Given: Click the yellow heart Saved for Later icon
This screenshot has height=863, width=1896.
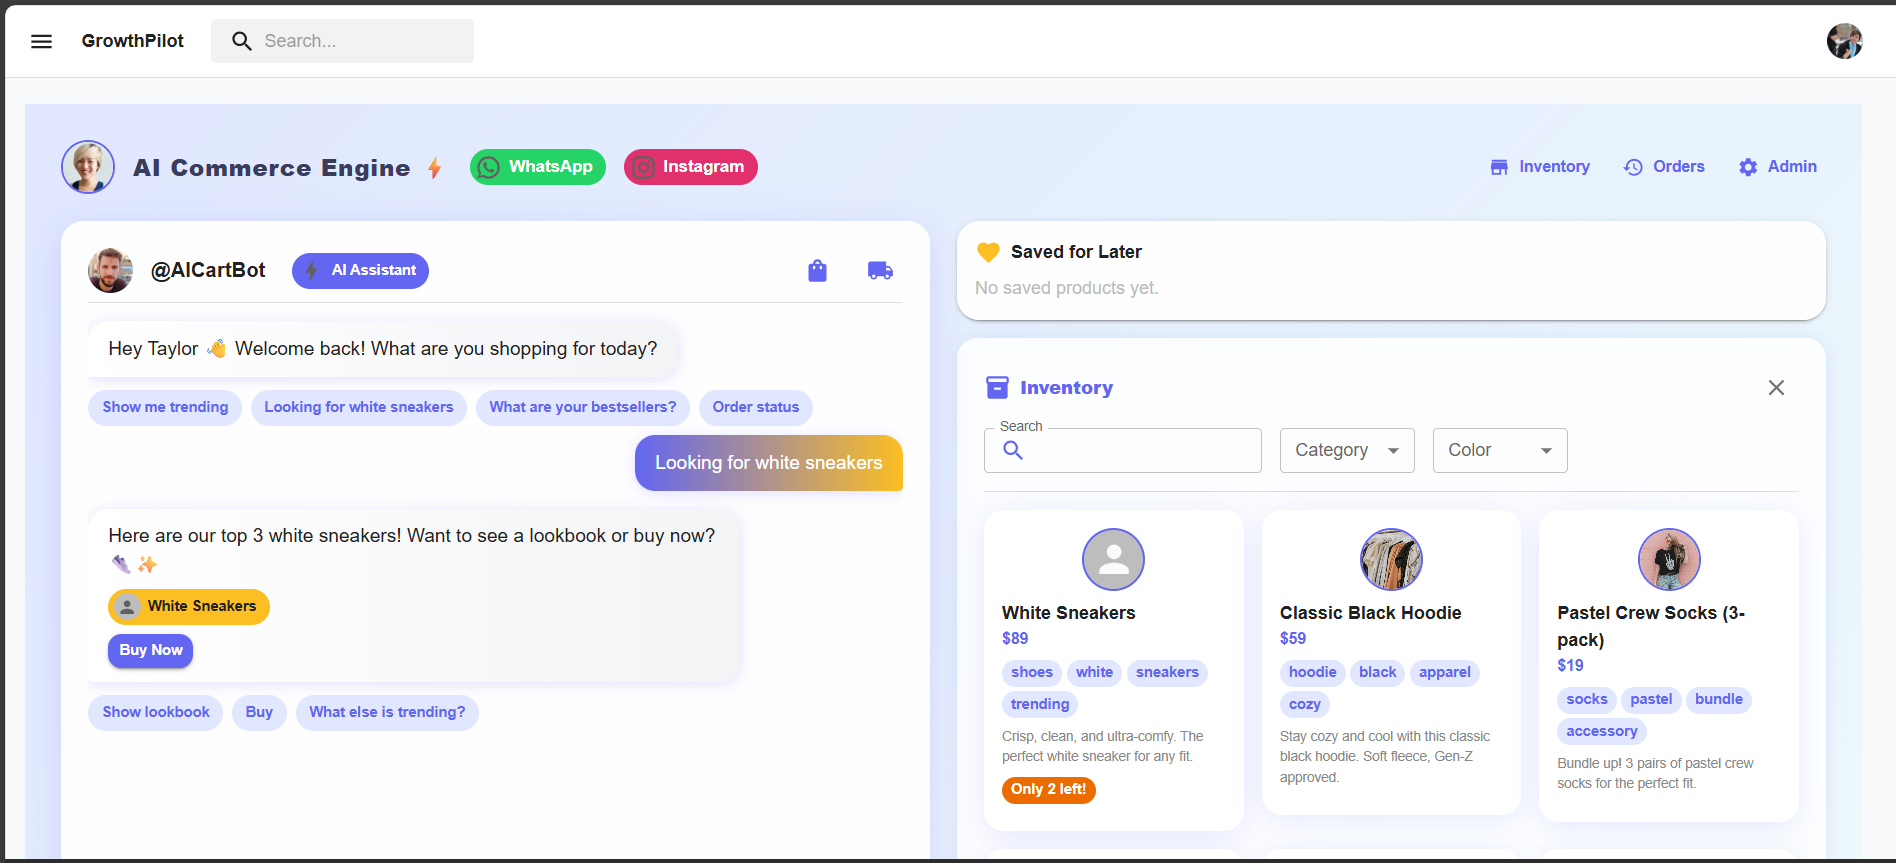Looking at the screenshot, I should [988, 252].
